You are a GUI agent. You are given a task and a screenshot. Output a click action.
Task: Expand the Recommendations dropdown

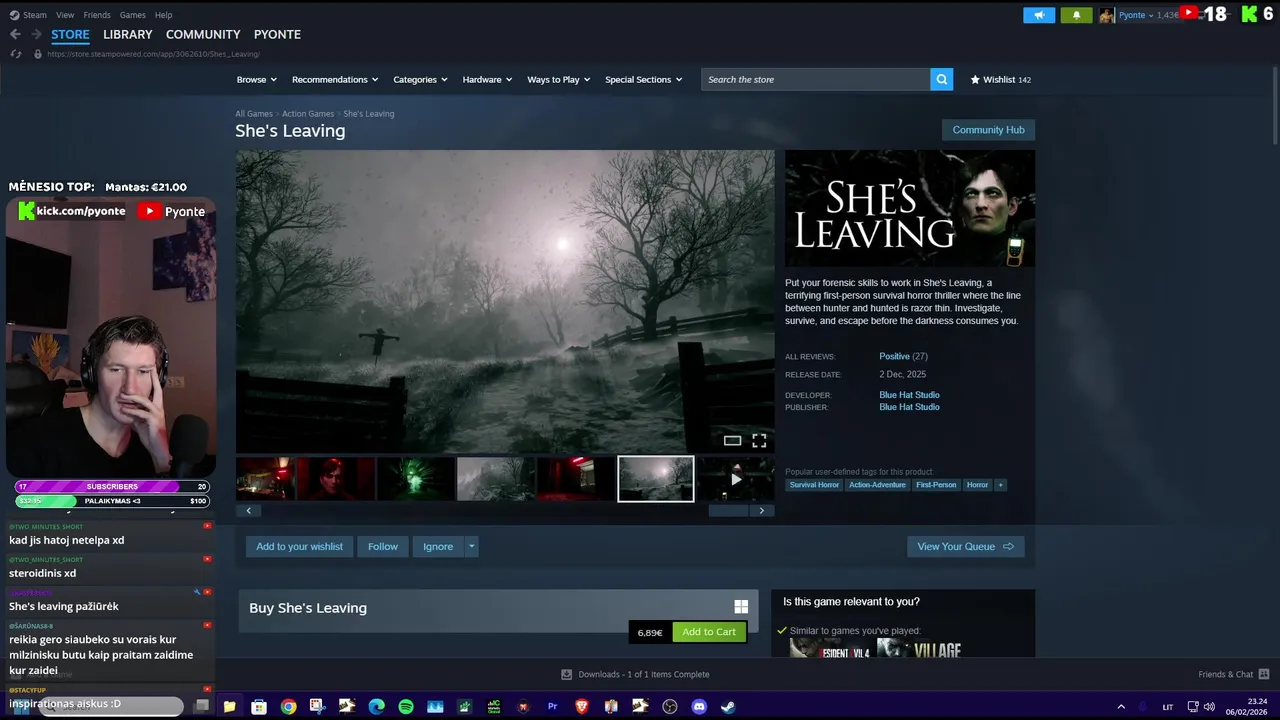point(335,79)
